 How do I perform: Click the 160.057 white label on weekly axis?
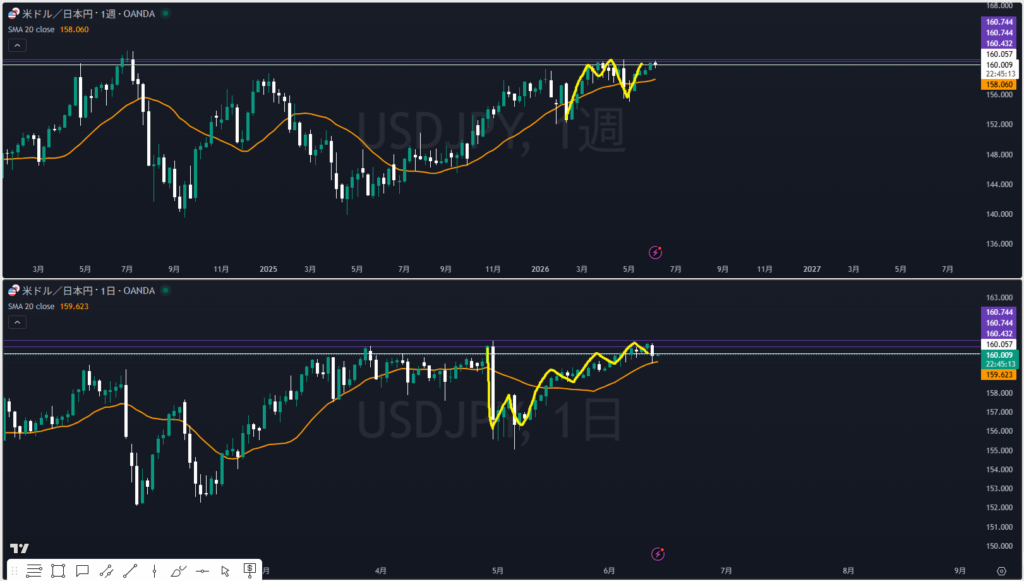[x=999, y=54]
